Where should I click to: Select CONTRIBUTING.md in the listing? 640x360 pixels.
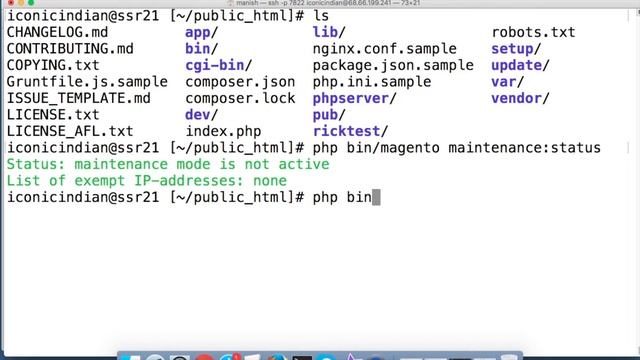[70, 49]
